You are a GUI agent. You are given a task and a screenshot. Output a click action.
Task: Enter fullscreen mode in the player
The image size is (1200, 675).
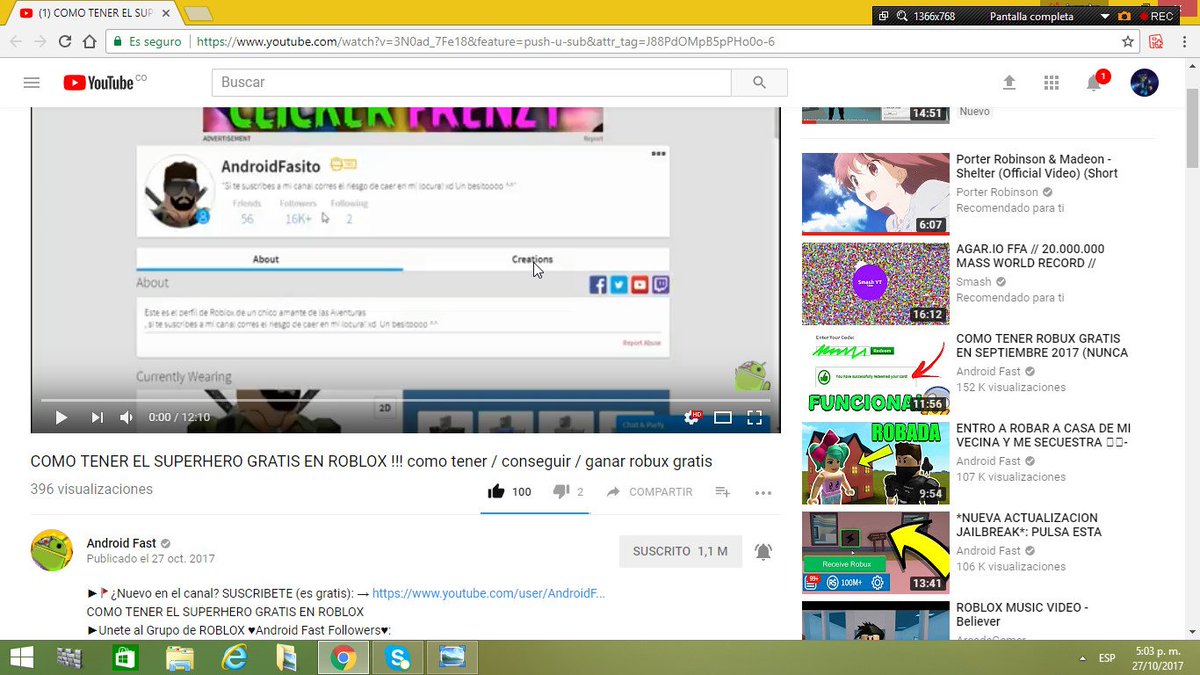[755, 417]
